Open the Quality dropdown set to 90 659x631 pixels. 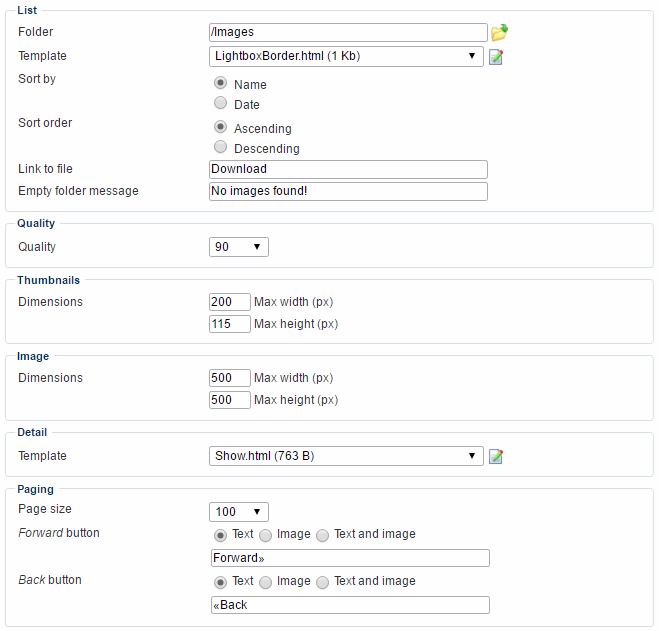pyautogui.click(x=239, y=246)
